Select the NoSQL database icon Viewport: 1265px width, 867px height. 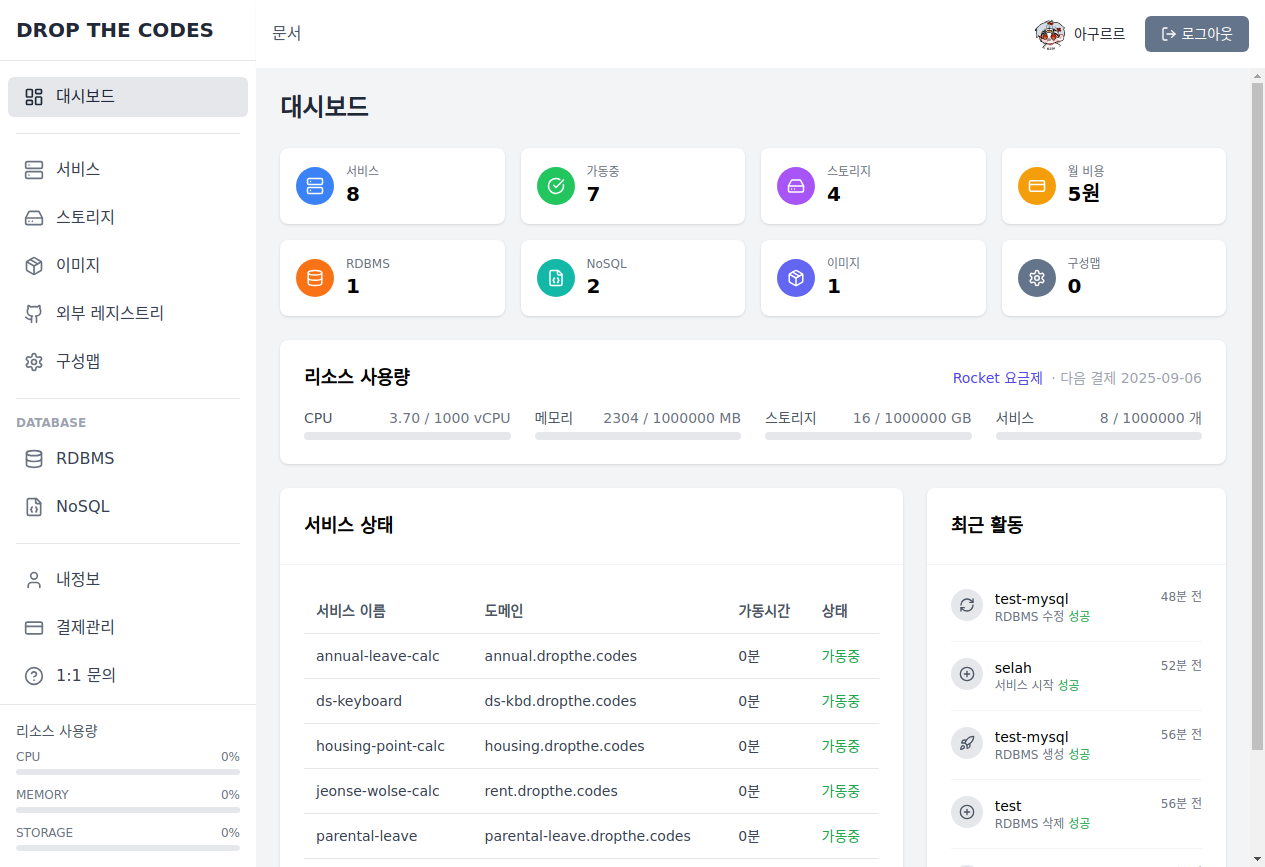(32, 506)
